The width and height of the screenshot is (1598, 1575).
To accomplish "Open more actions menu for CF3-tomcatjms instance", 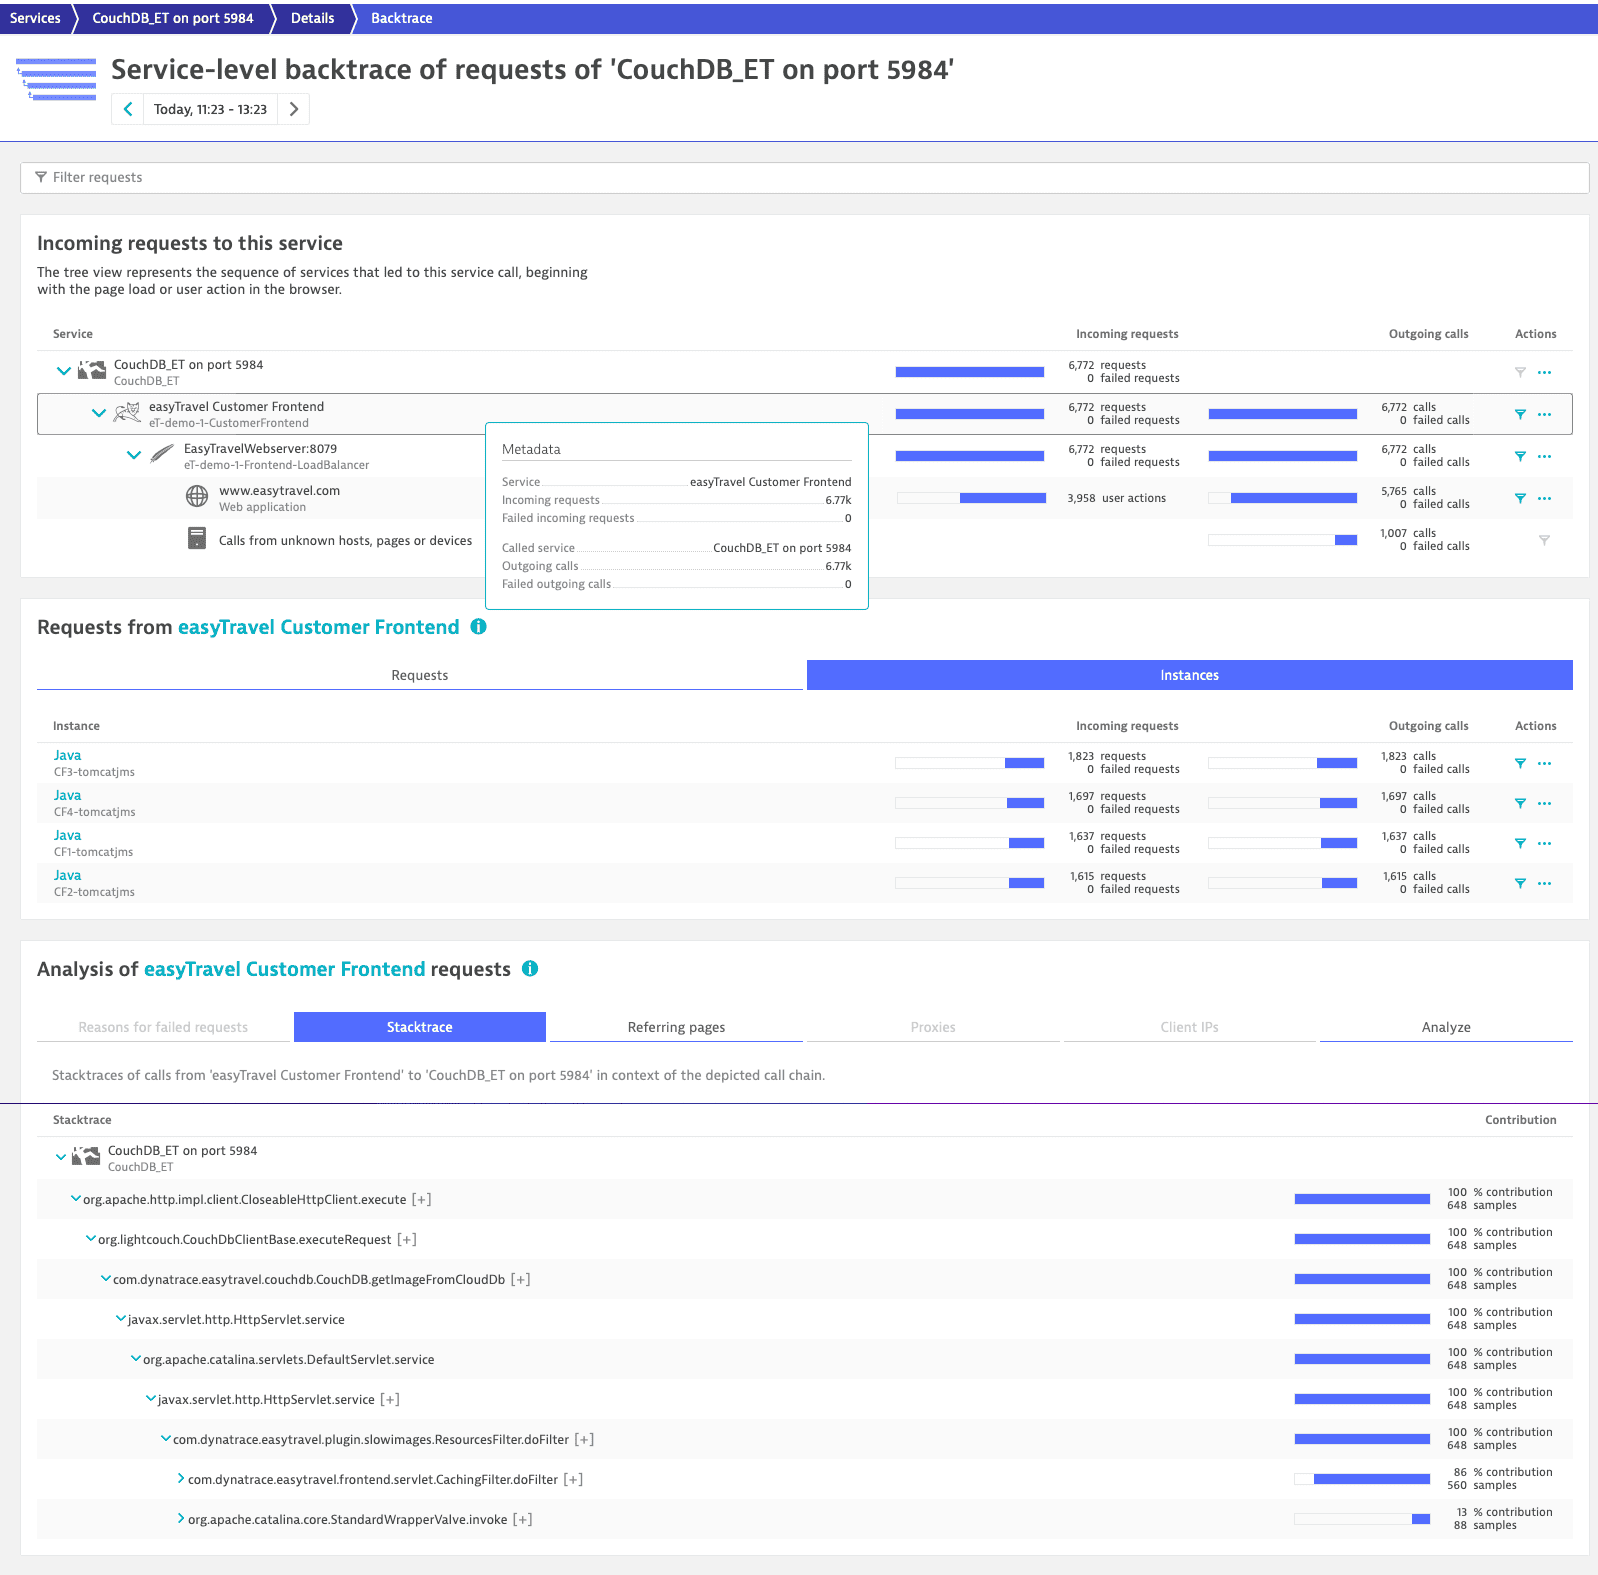I will [x=1544, y=763].
